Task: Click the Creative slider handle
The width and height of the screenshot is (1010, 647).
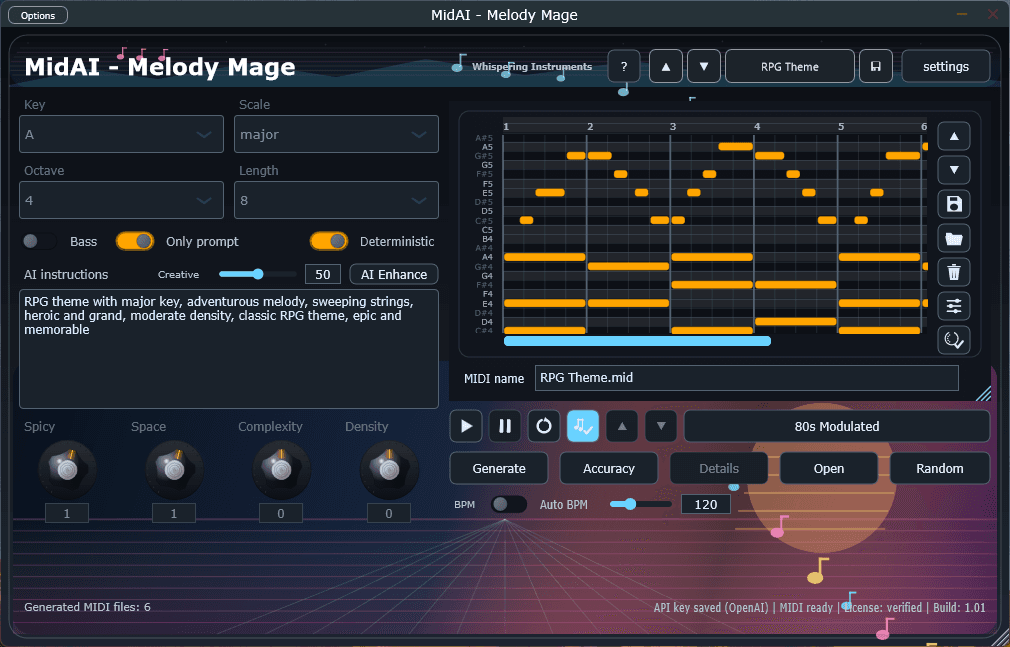Action: [x=258, y=274]
